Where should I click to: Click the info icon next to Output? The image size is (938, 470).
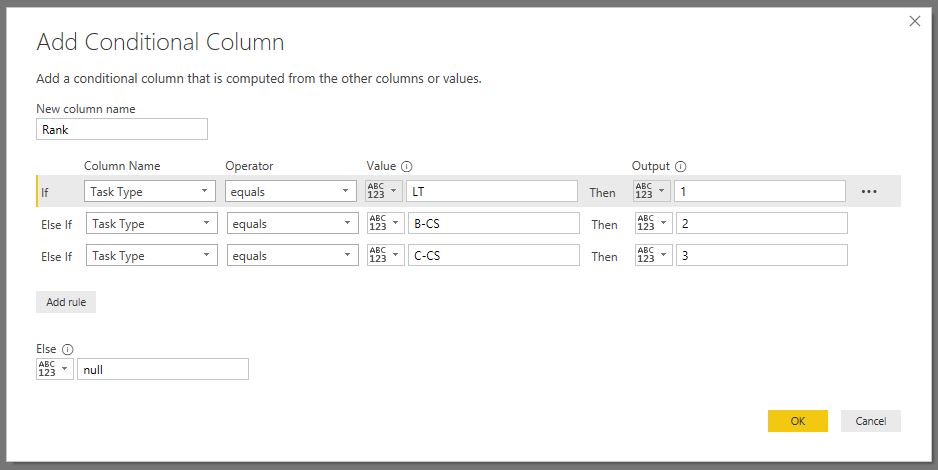click(680, 167)
